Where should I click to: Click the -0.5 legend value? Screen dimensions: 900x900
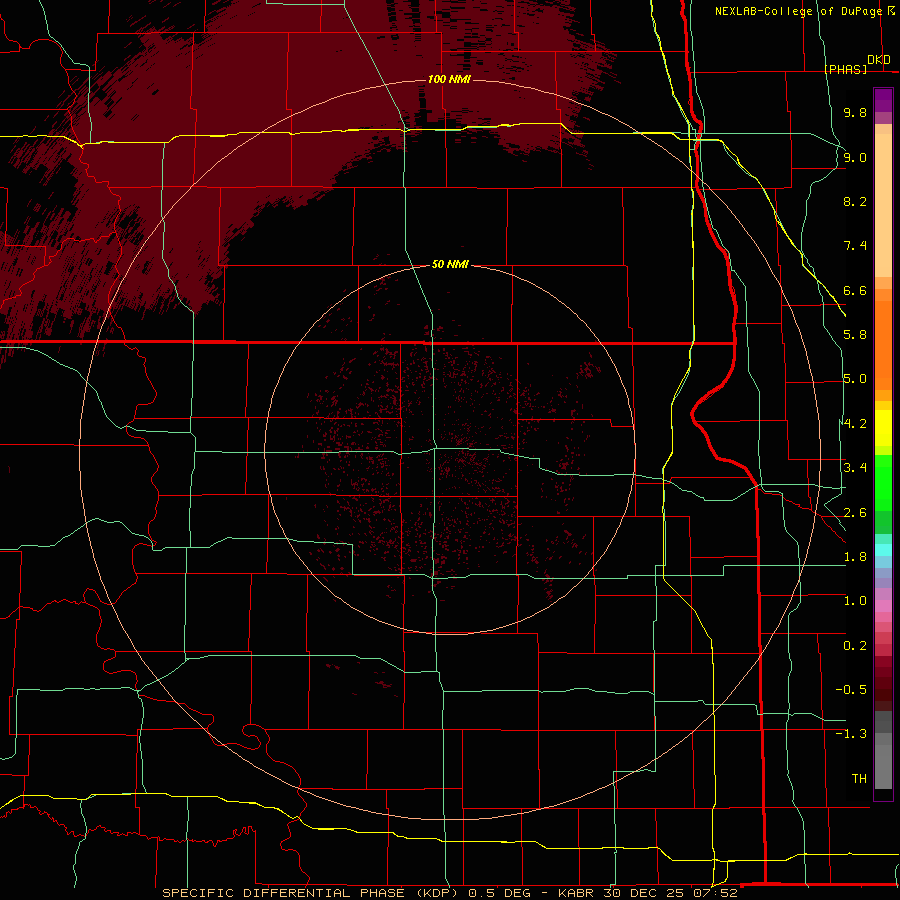pyautogui.click(x=851, y=690)
